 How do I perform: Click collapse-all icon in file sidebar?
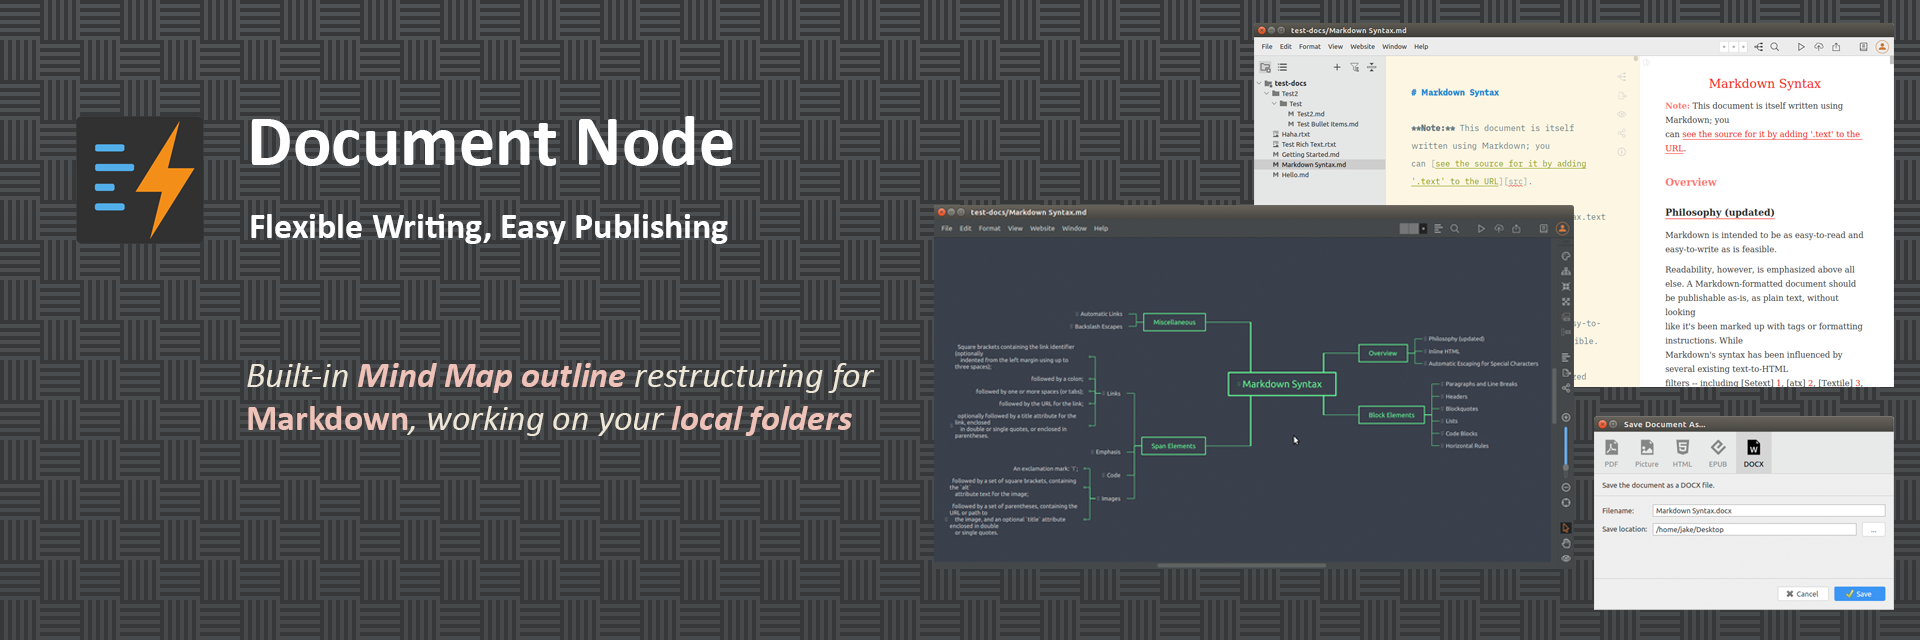pyautogui.click(x=1372, y=67)
